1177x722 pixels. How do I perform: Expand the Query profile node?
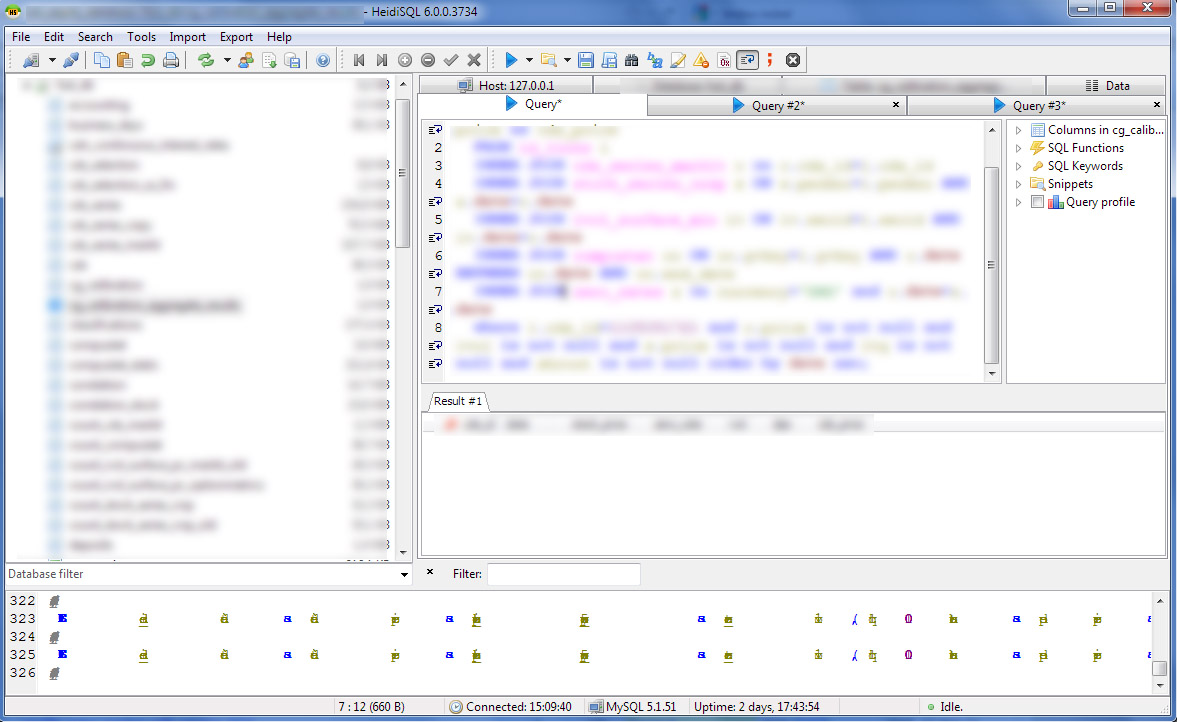(x=1019, y=202)
